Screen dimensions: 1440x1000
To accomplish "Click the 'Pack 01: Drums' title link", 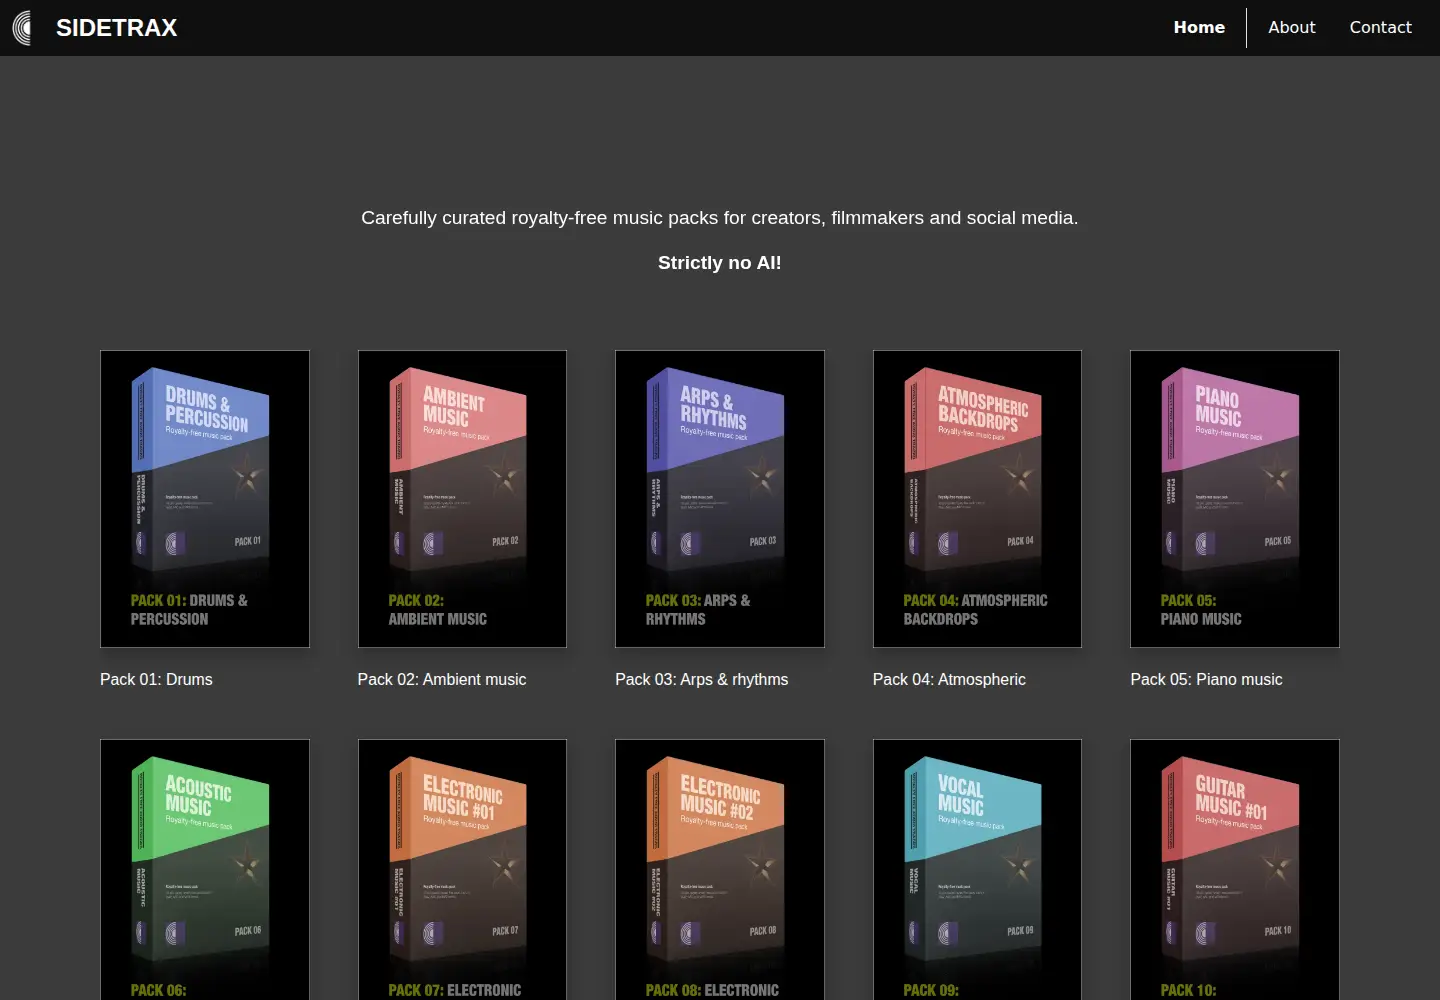I will click(156, 679).
